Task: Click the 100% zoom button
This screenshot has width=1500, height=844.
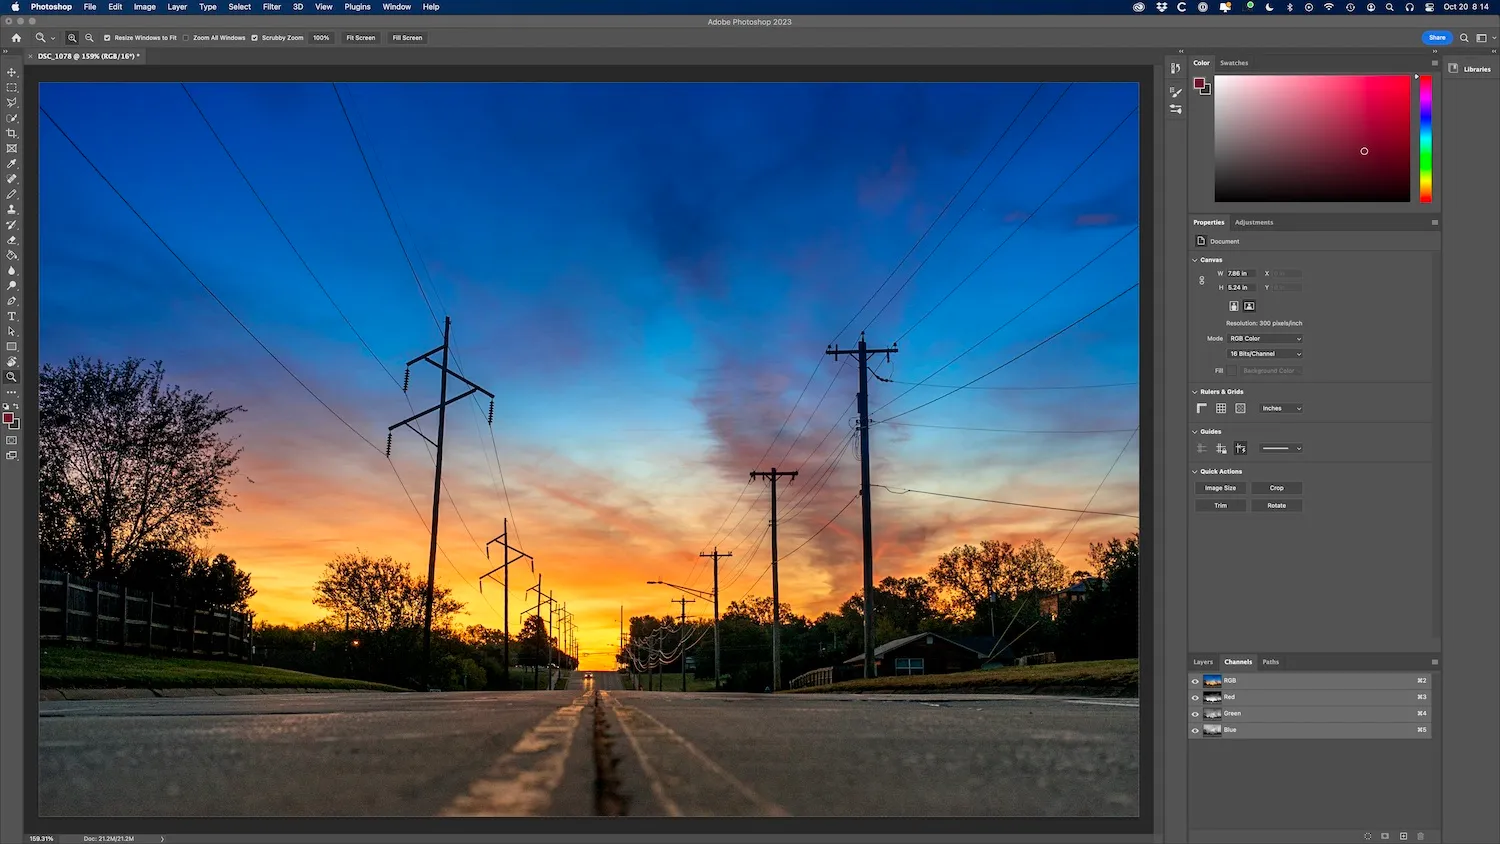Action: 321,38
